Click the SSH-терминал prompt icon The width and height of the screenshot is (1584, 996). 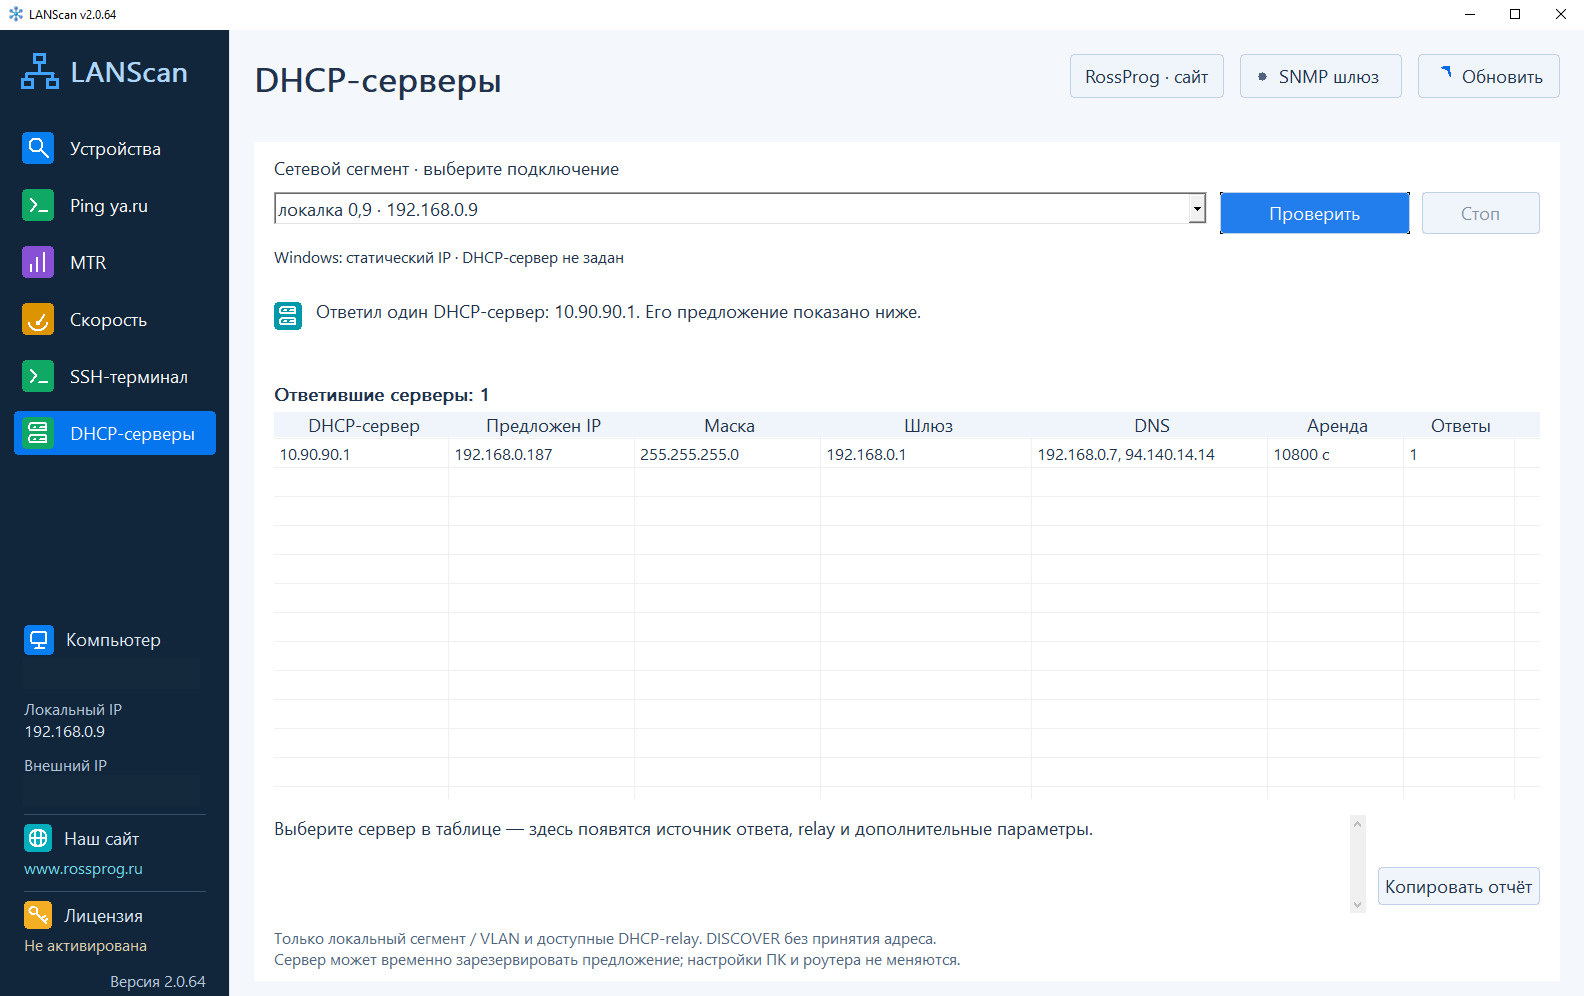[x=38, y=376]
